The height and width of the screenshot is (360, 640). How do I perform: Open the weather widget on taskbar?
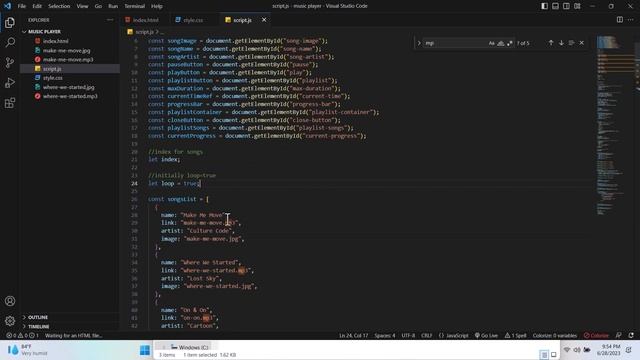(27, 350)
